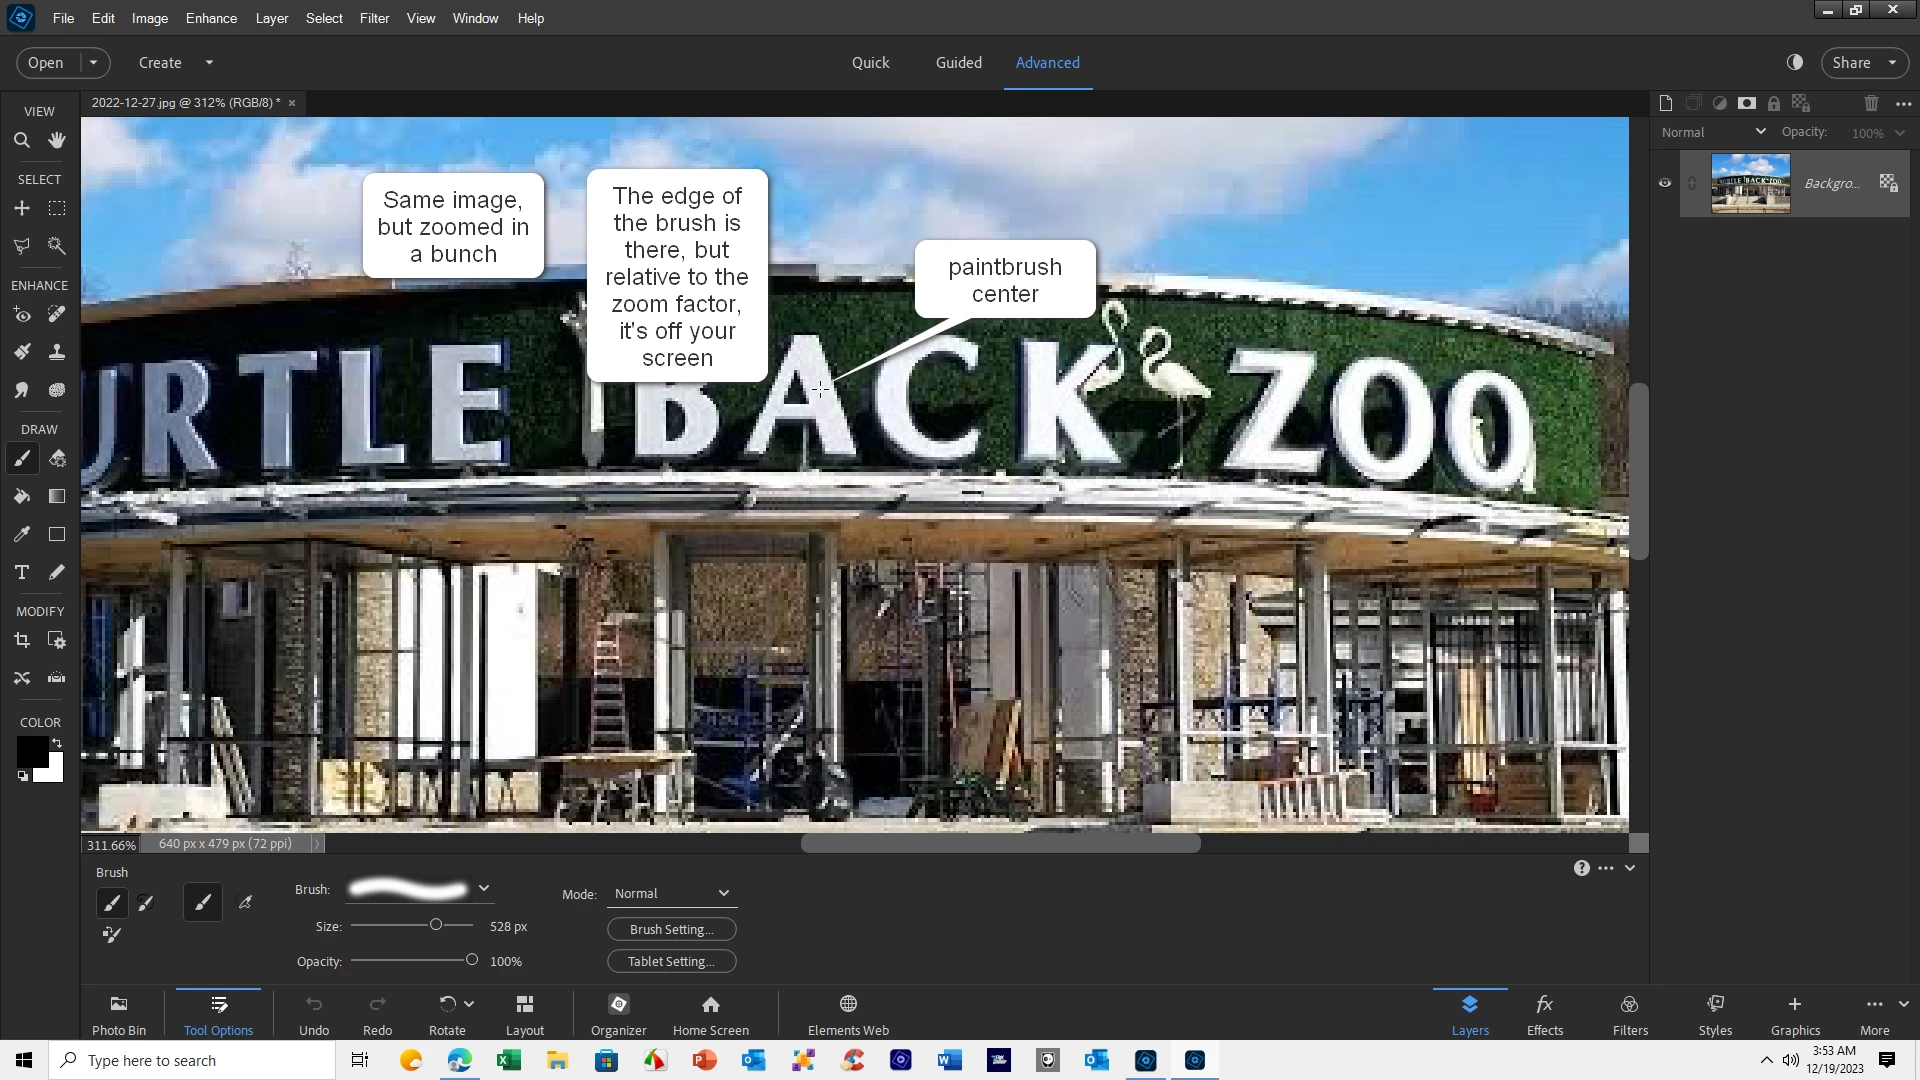Hide the Background layer visibility eye
Screen dimensions: 1920x1080
(x=1665, y=183)
